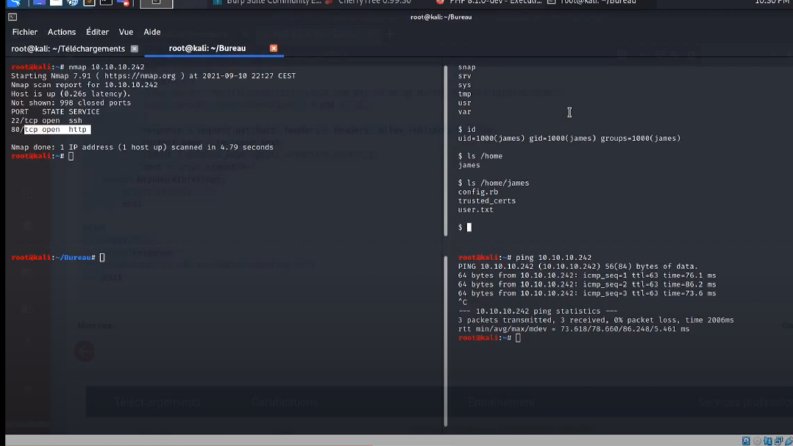Switch to the root@kali: ~/Téléchargements tab

pos(68,49)
